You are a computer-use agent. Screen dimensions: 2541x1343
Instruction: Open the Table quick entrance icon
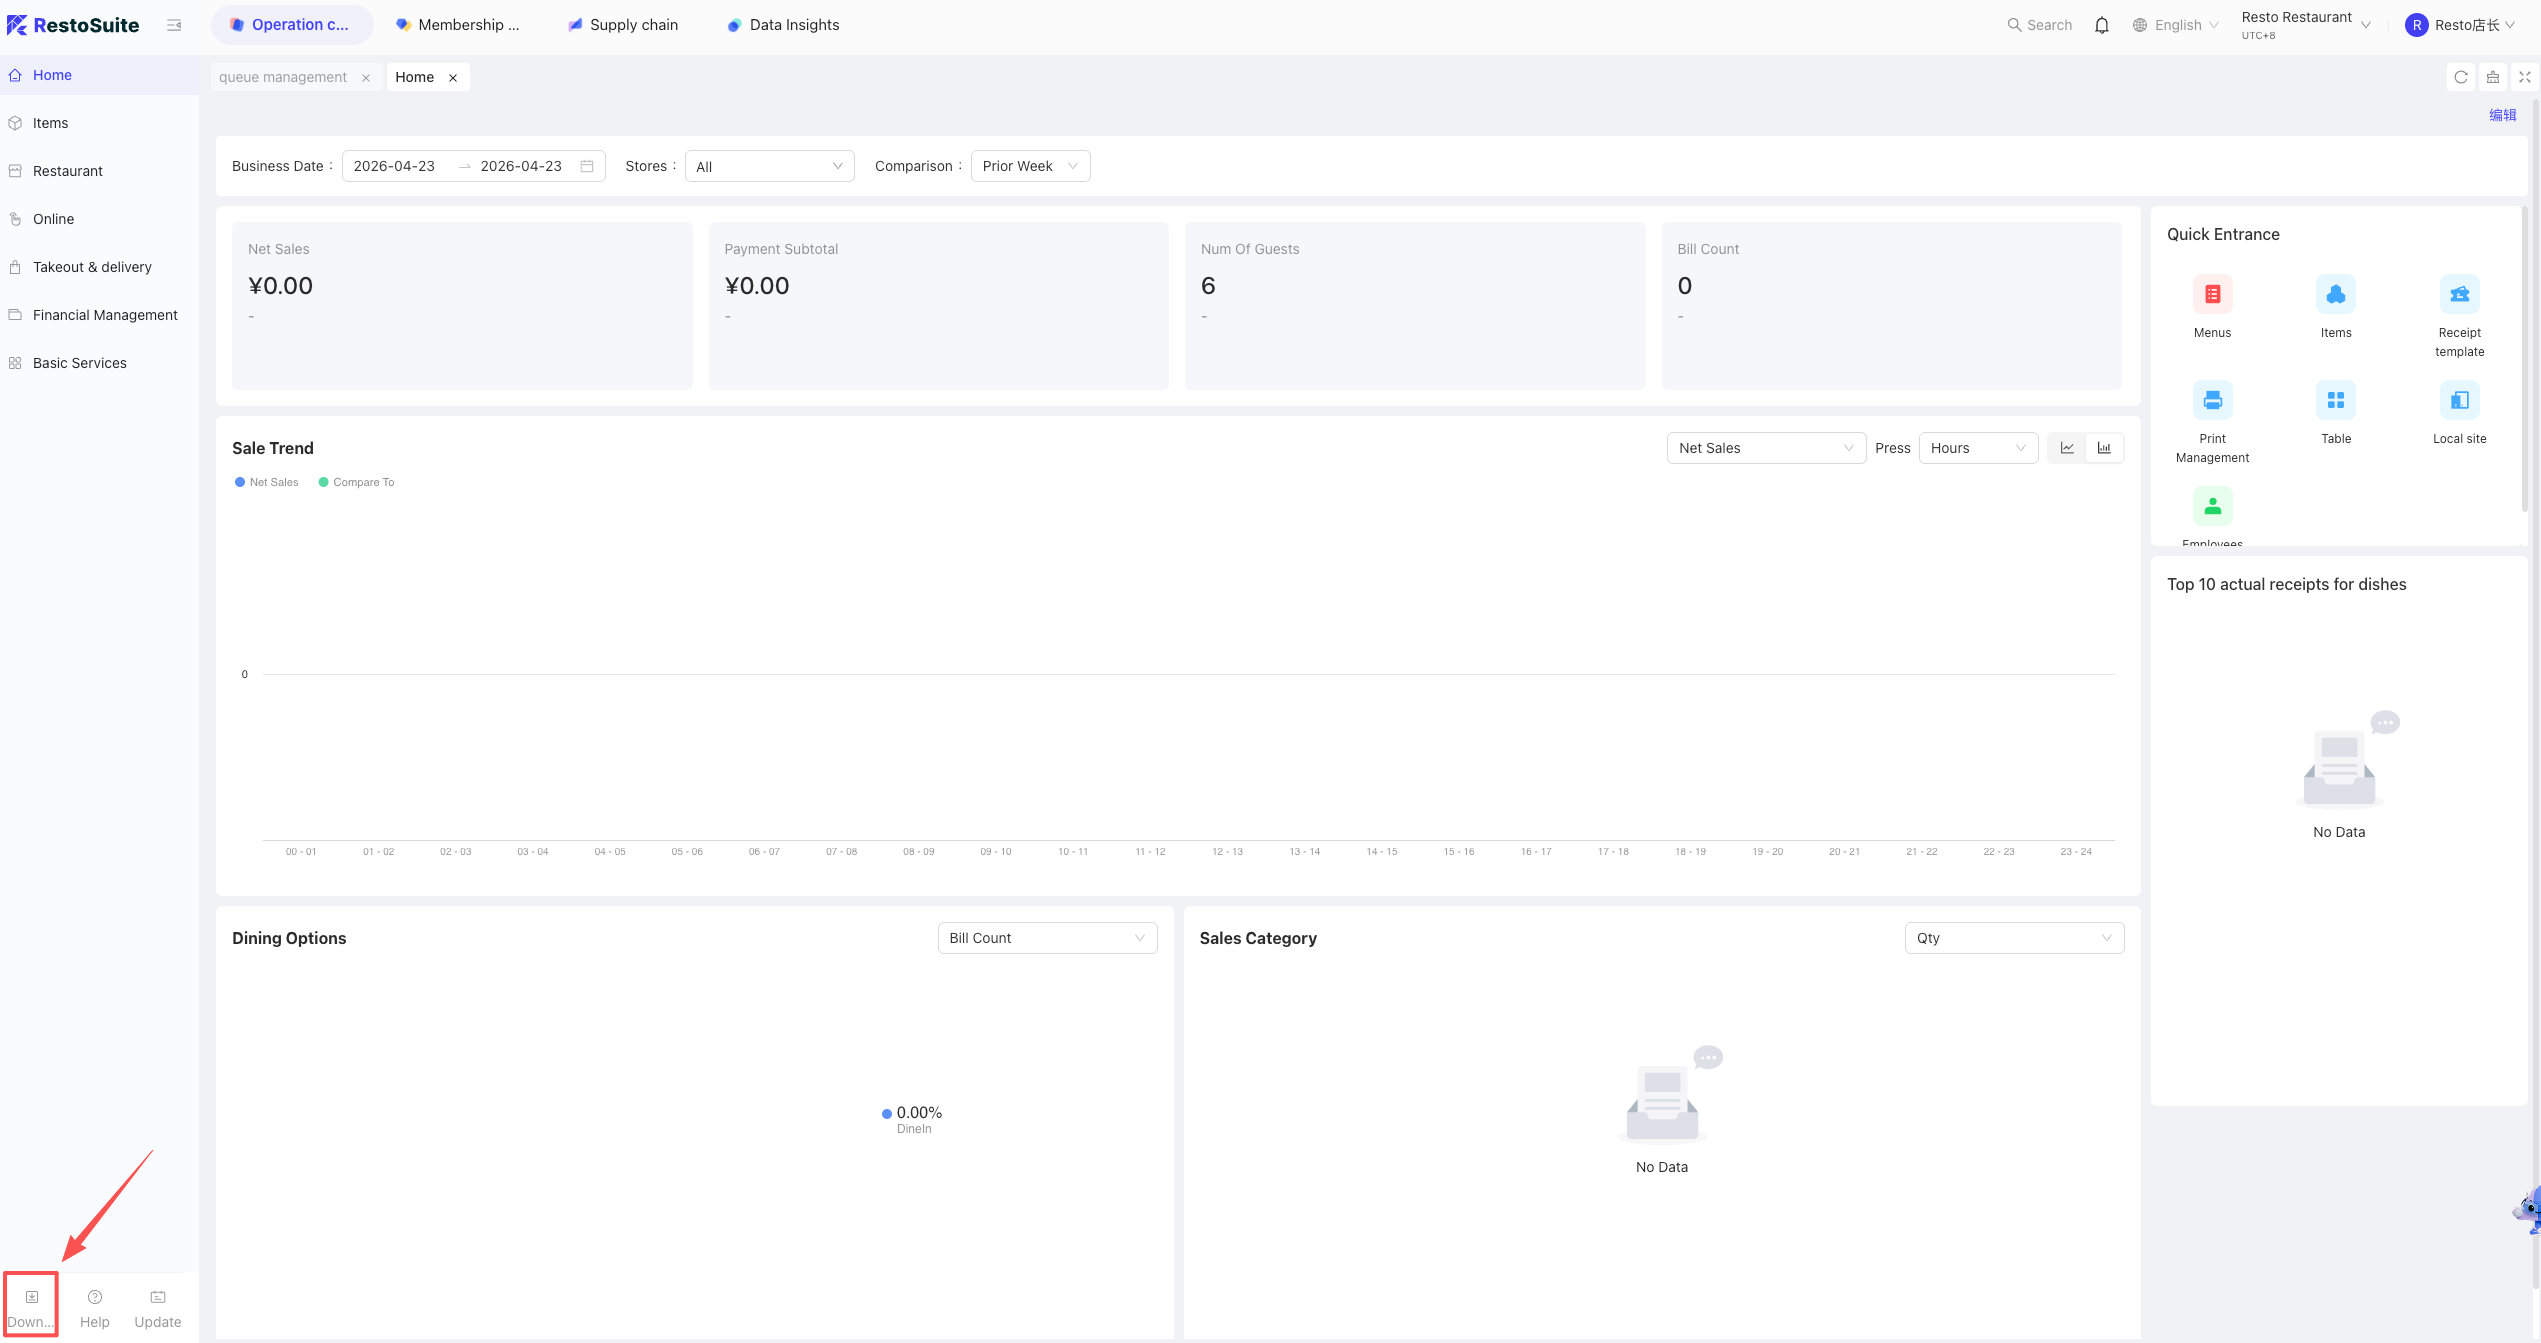point(2336,400)
